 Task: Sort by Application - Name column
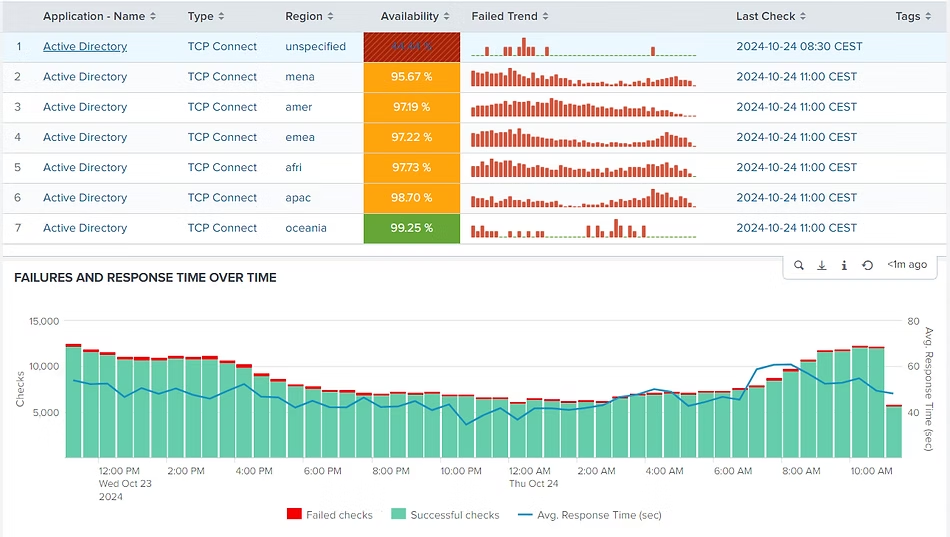point(100,16)
